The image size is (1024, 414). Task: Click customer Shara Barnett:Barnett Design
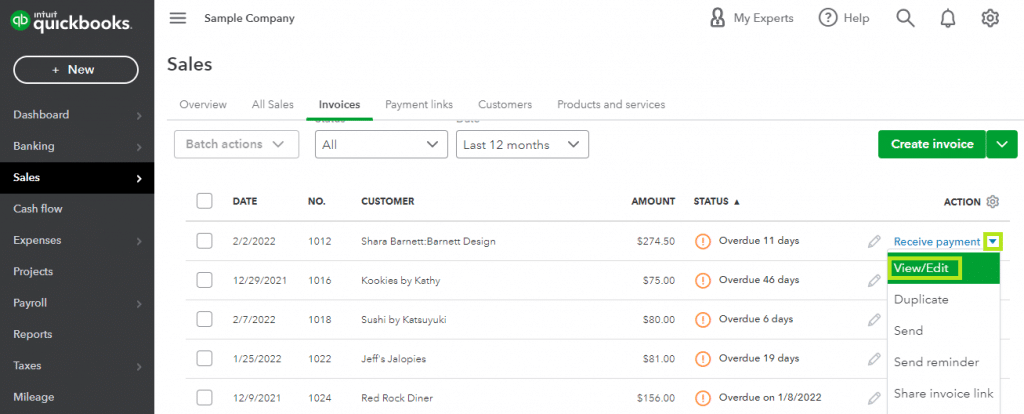[x=428, y=242]
